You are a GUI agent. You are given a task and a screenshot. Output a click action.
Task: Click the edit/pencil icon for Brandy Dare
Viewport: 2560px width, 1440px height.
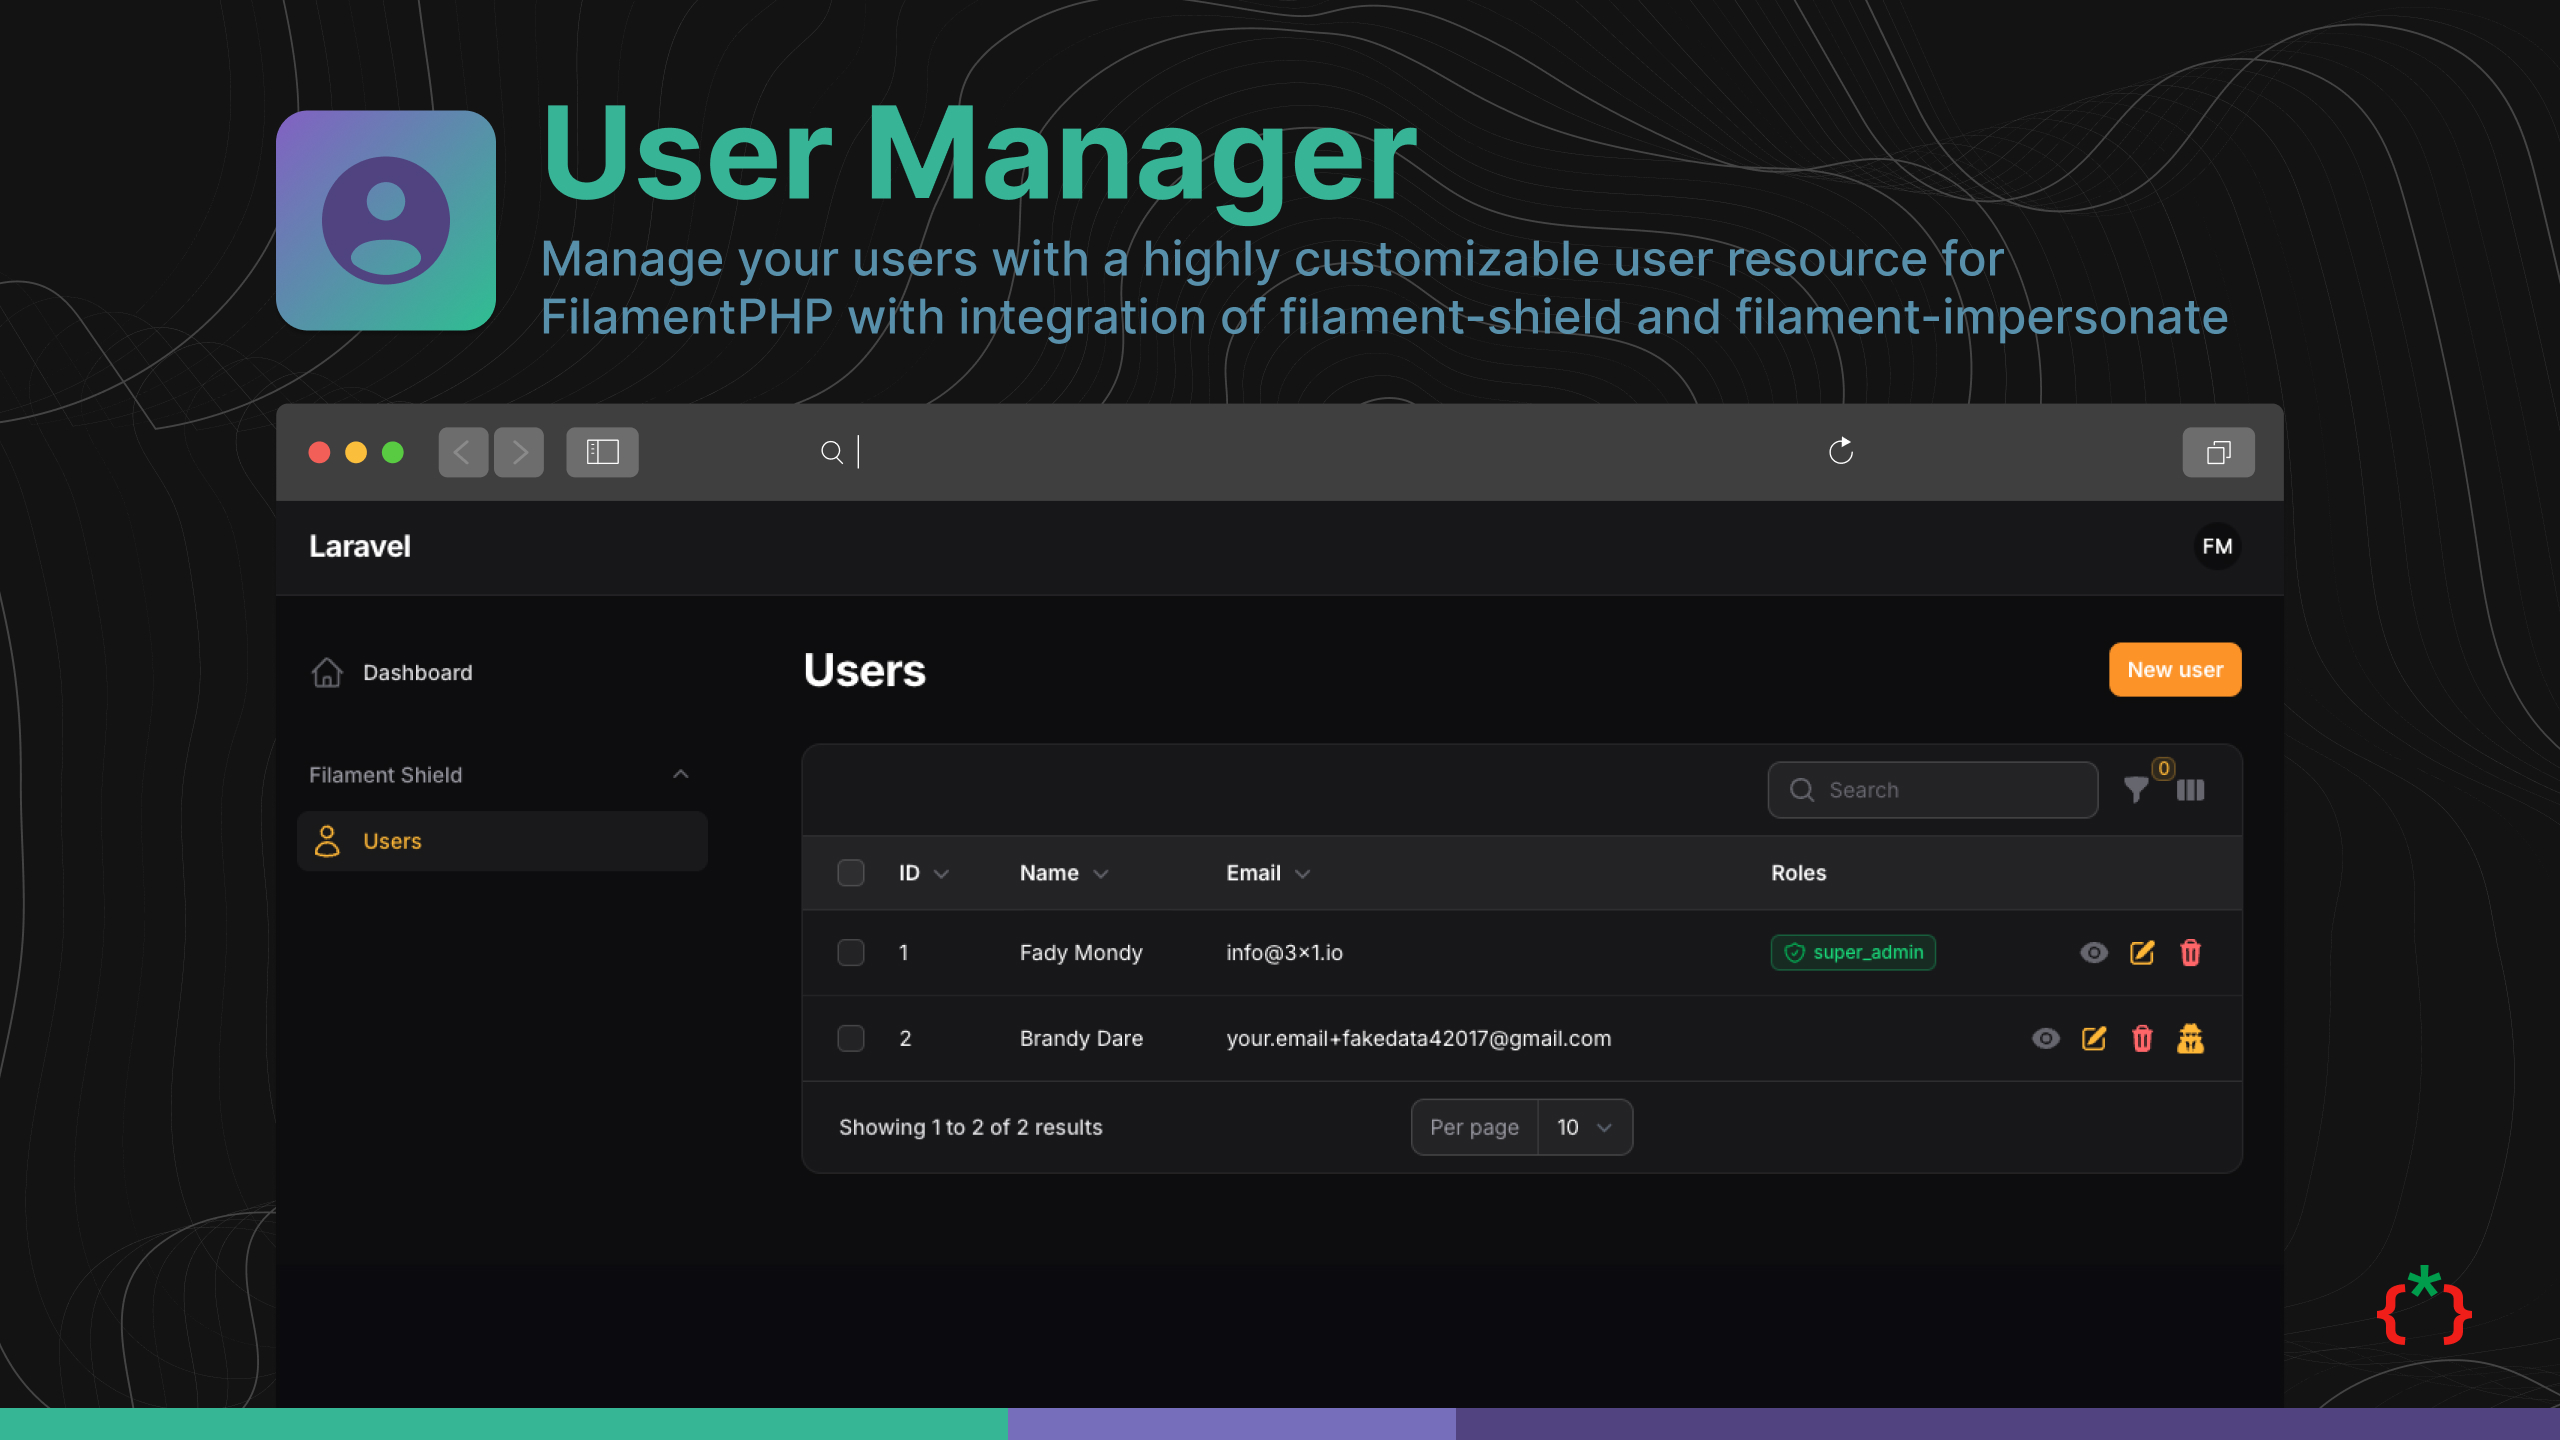pyautogui.click(x=2094, y=1037)
